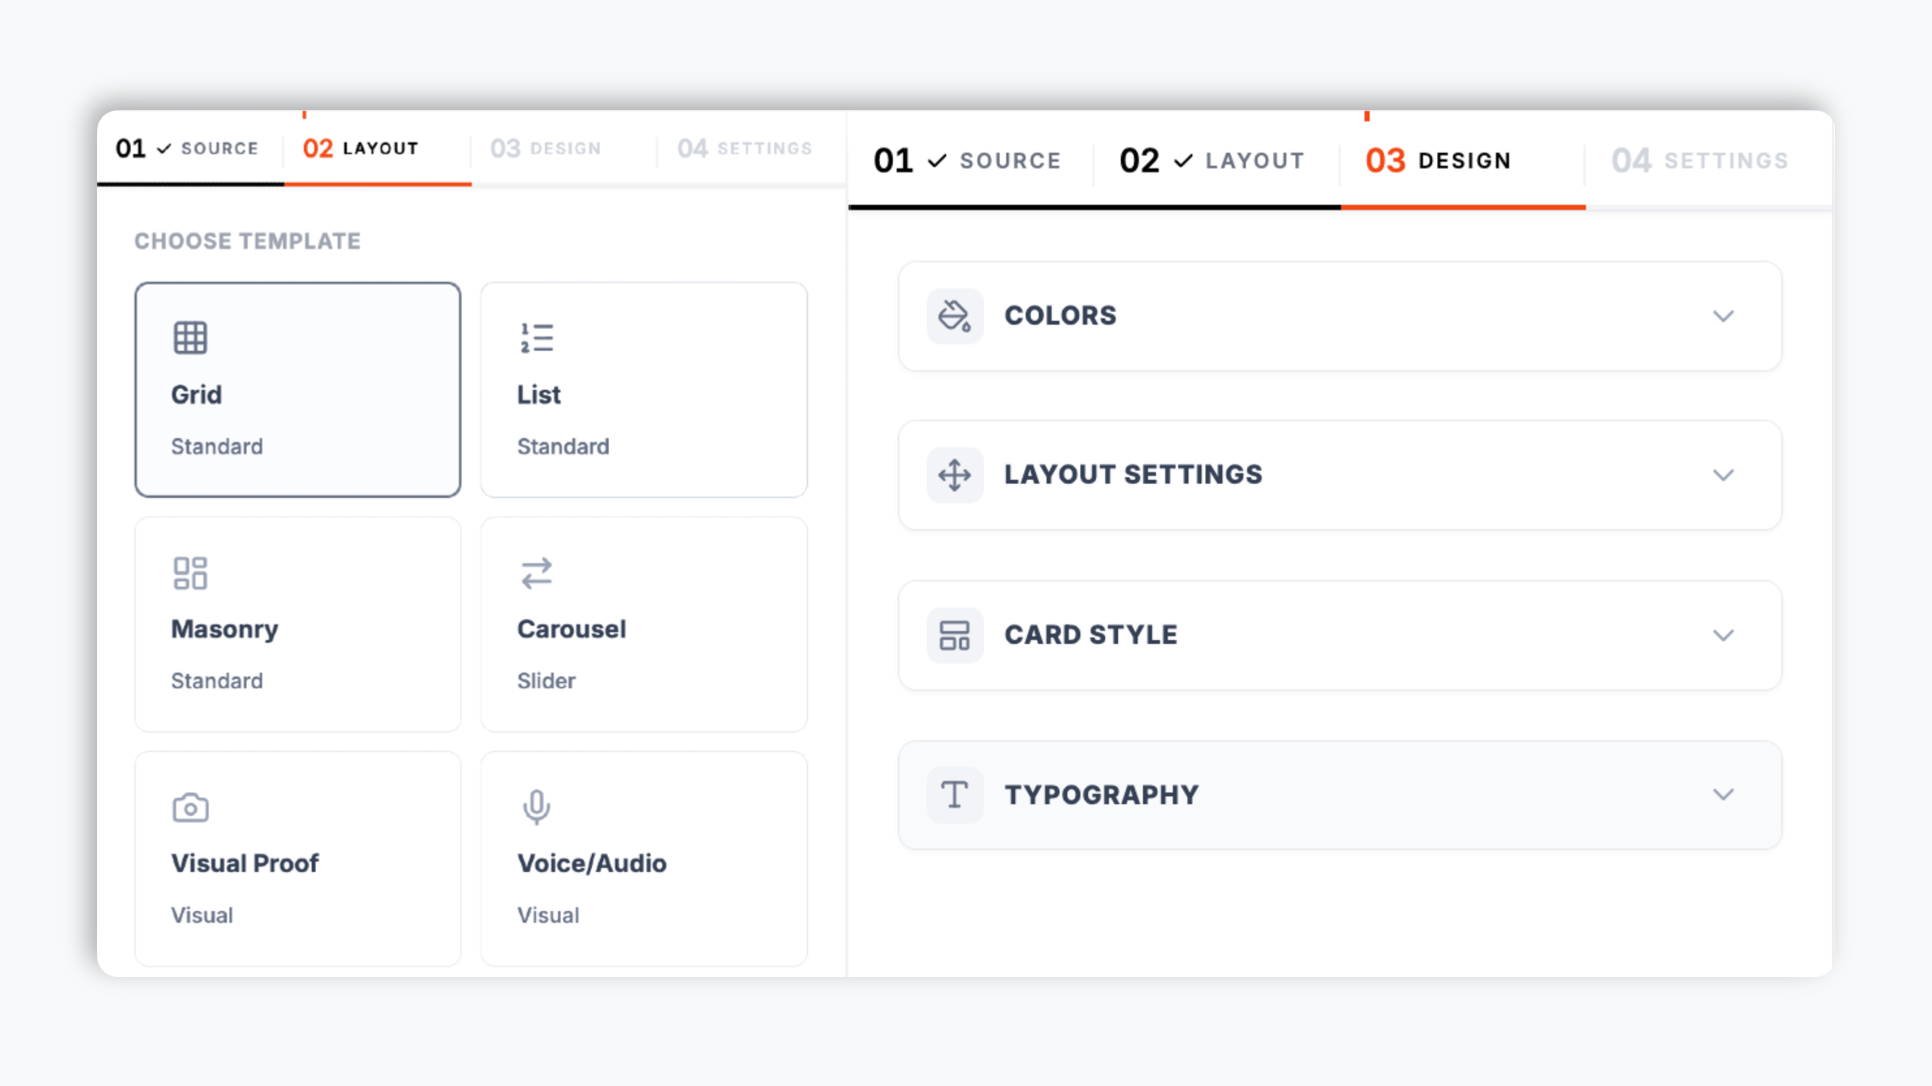Expand the Typography chevron
The image size is (1932, 1086).
[1723, 795]
